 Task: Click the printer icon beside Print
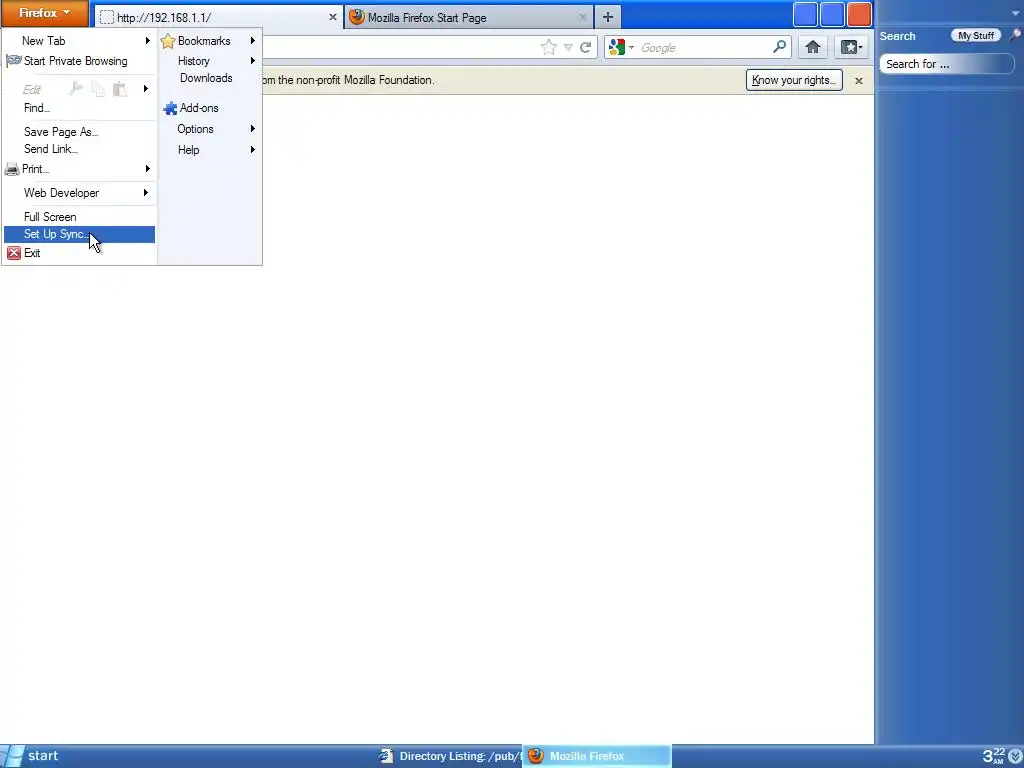tap(12, 169)
